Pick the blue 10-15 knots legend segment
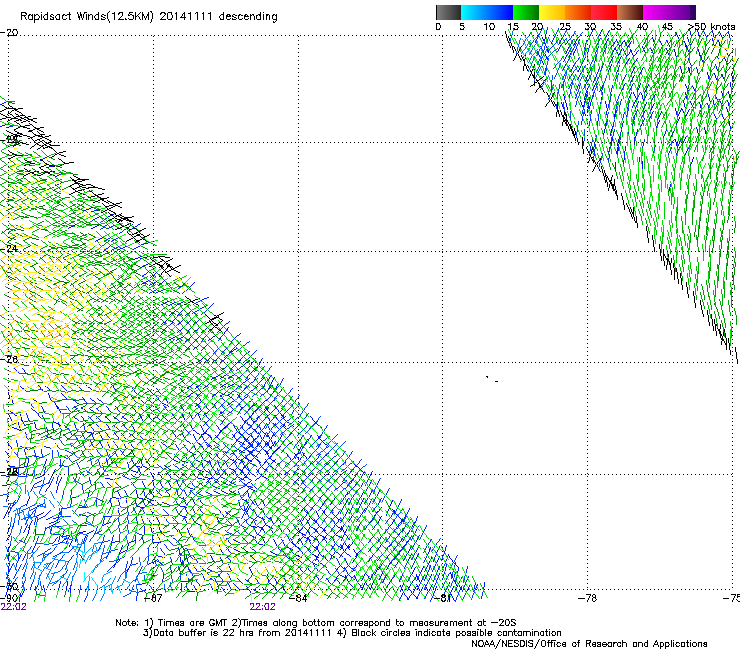Screen dimensions: 740x650 pyautogui.click(x=500, y=12)
